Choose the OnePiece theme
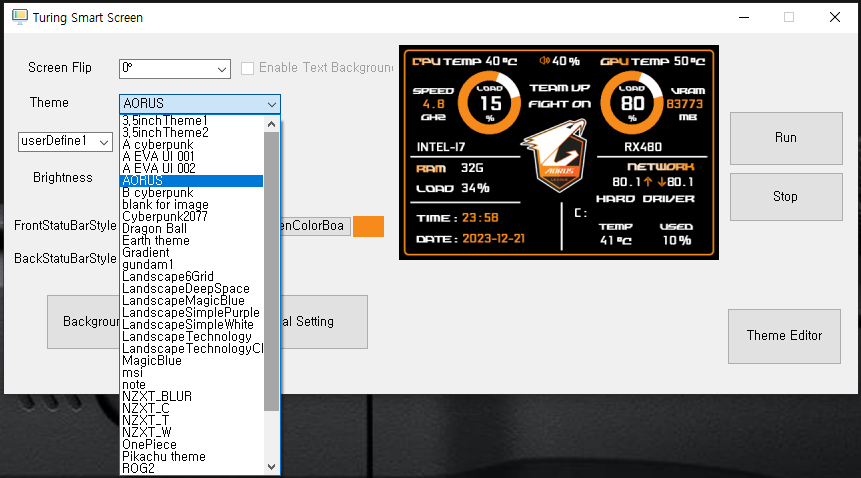This screenshot has height=478, width=861. pyautogui.click(x=191, y=445)
